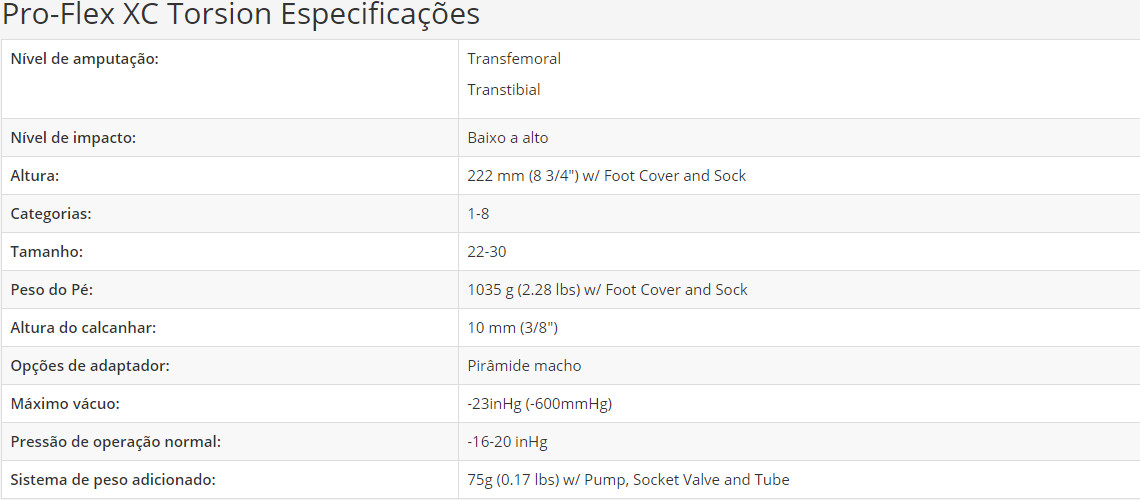Click the Categorias label

click(x=50, y=214)
